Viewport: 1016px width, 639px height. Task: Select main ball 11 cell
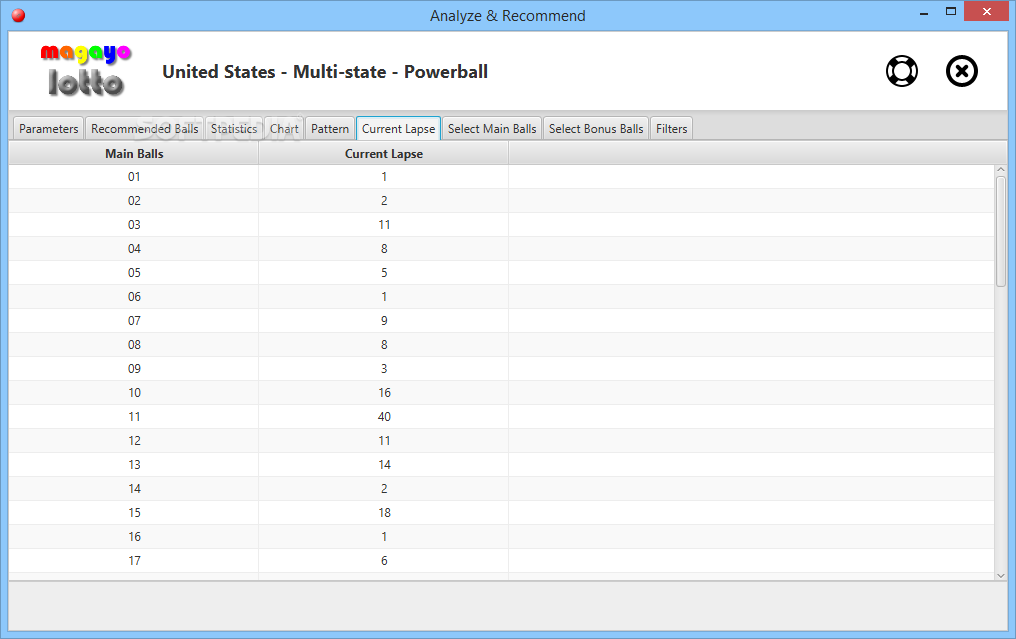click(x=134, y=417)
